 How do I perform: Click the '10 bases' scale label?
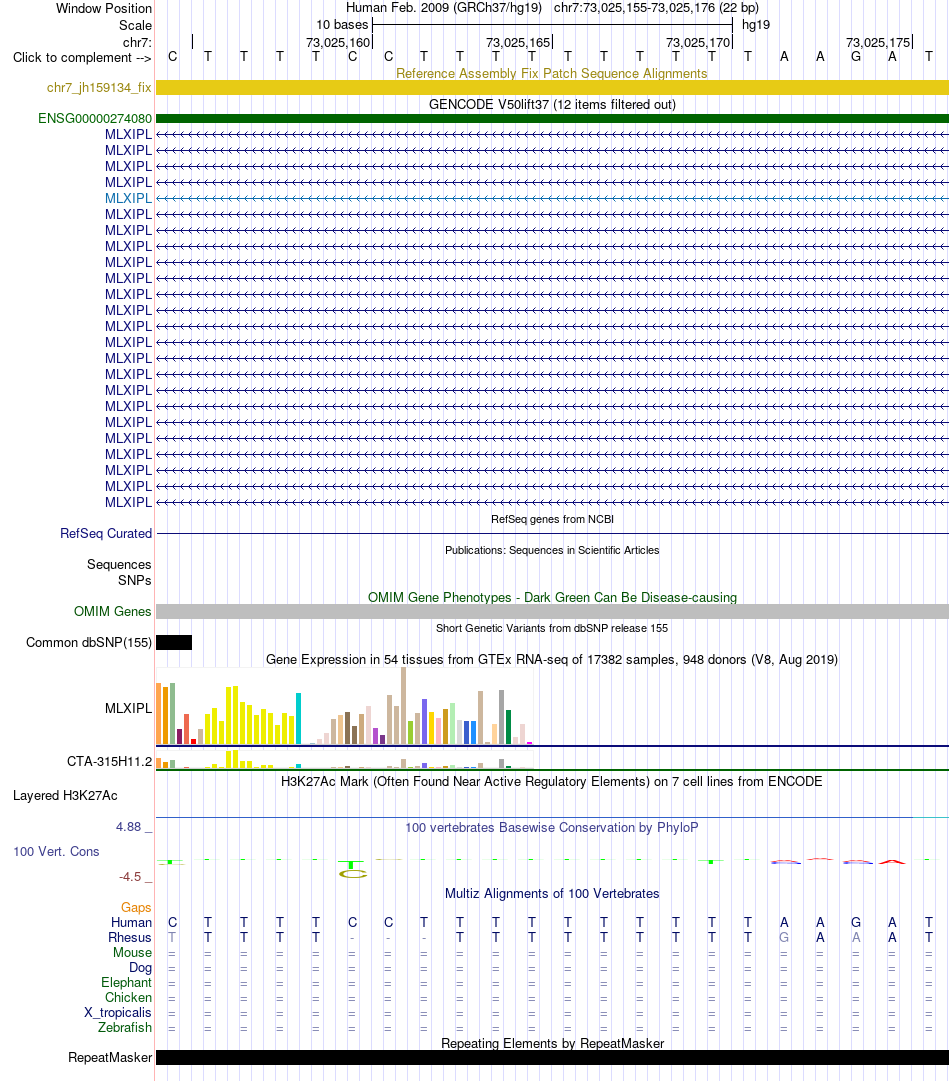(342, 25)
